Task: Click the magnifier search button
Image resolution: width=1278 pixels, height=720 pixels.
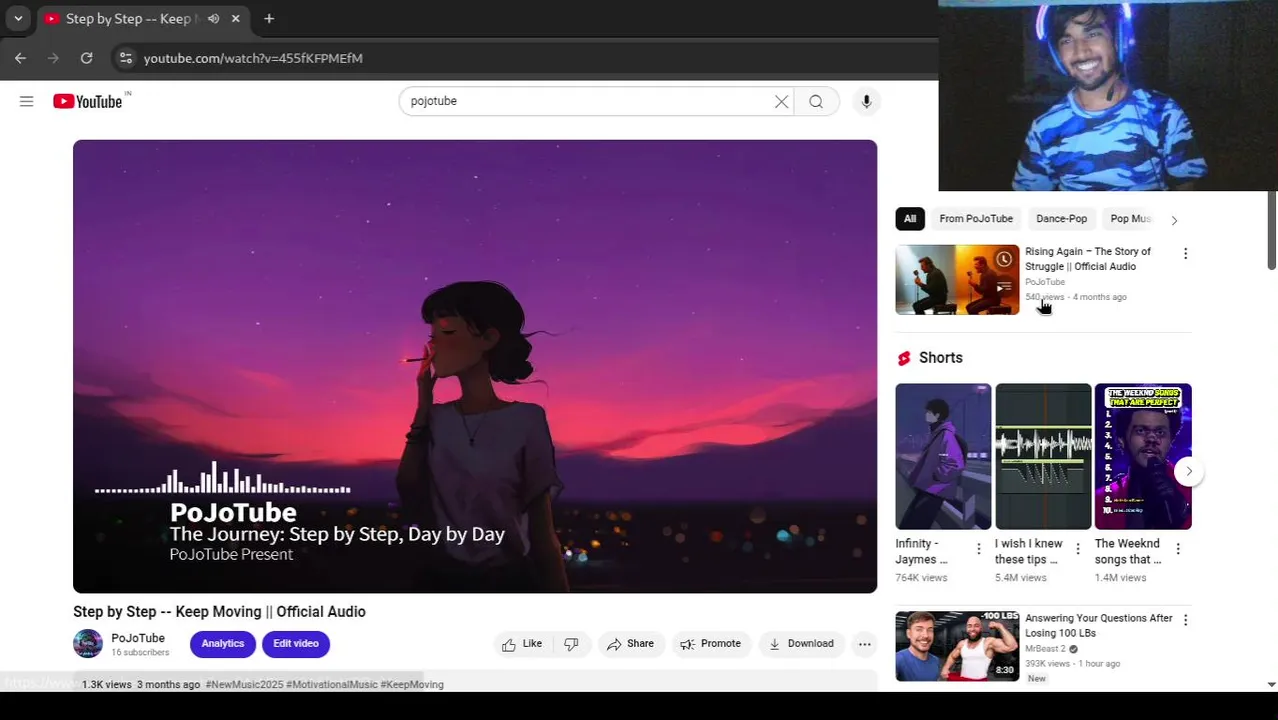Action: coord(816,101)
